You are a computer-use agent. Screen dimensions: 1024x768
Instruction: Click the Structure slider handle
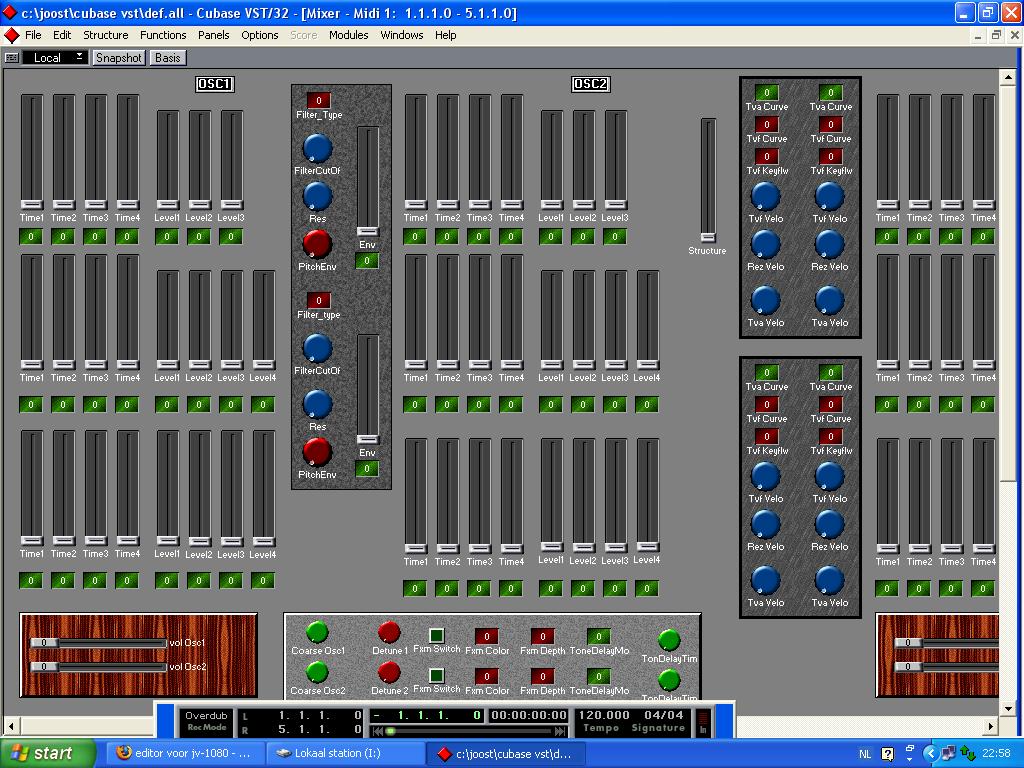click(x=708, y=237)
